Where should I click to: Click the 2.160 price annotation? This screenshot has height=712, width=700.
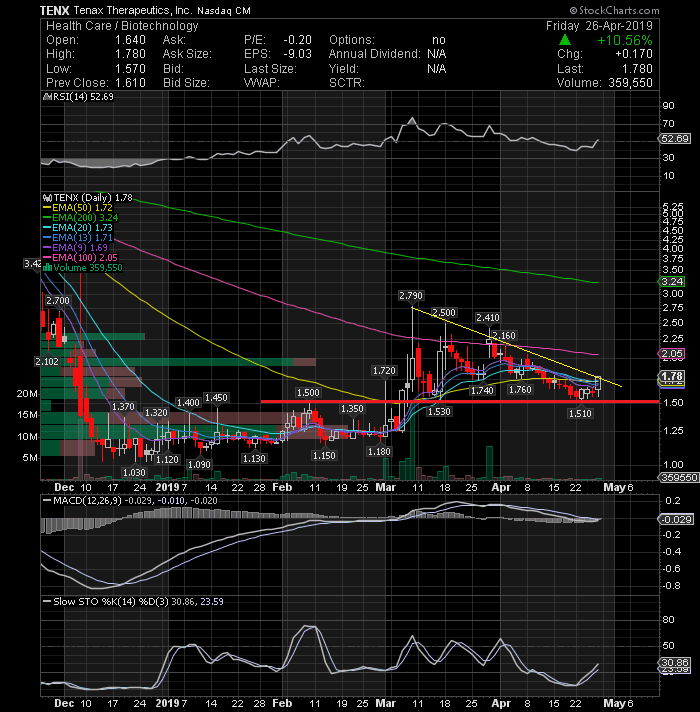tap(504, 336)
